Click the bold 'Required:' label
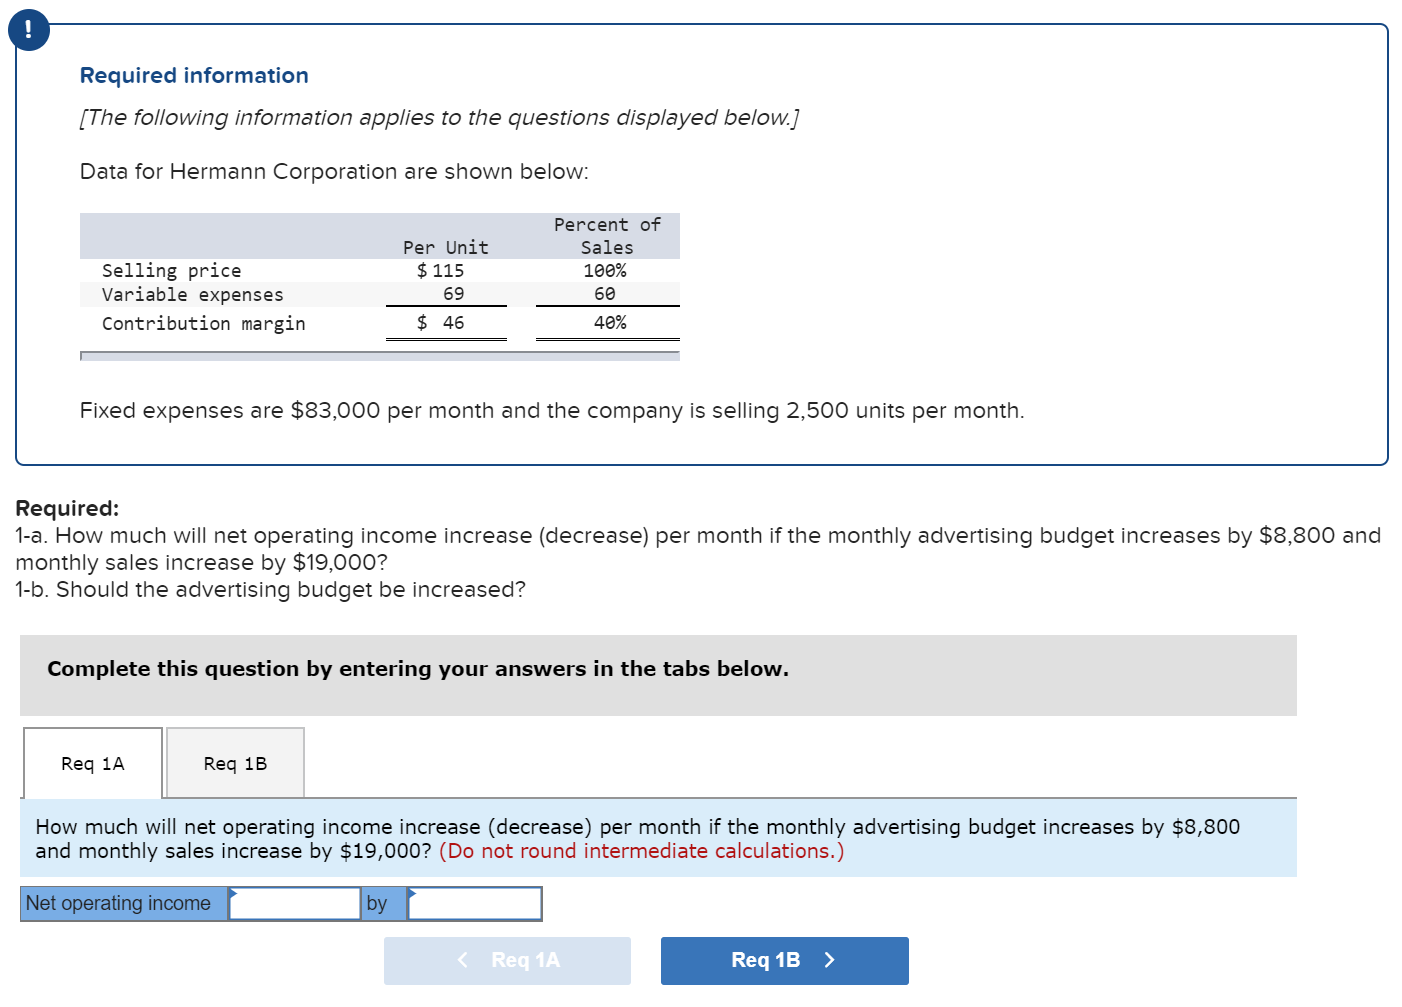The image size is (1402, 1007). click(67, 508)
